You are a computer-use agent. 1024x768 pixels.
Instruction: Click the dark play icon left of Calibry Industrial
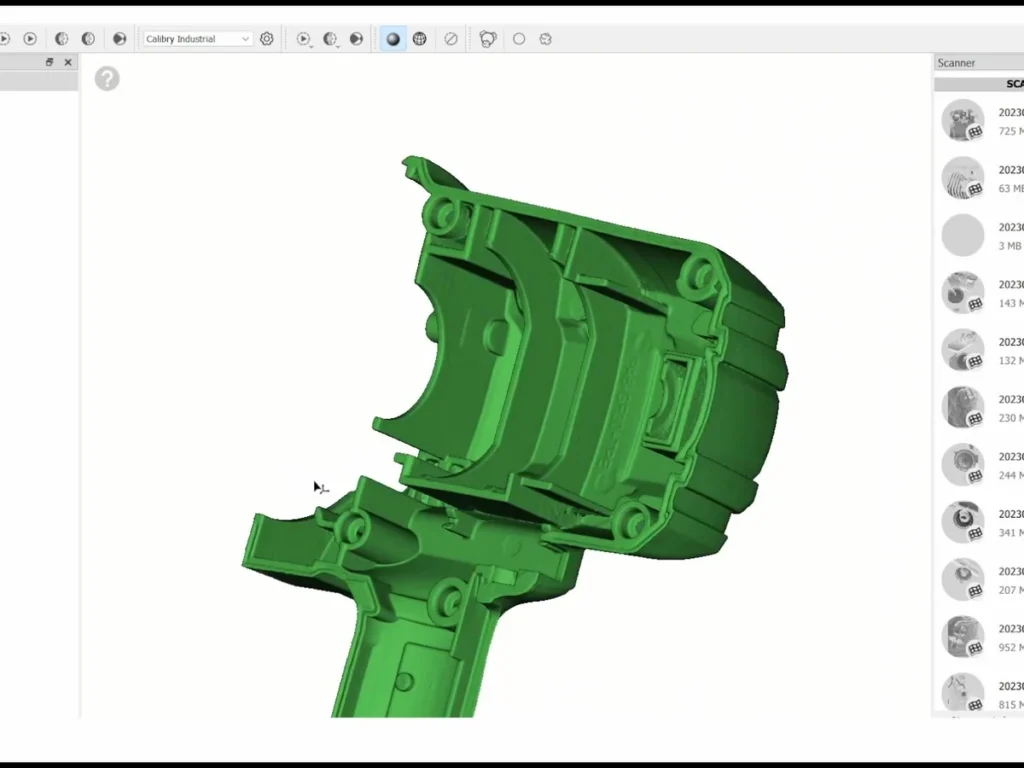[x=120, y=39]
